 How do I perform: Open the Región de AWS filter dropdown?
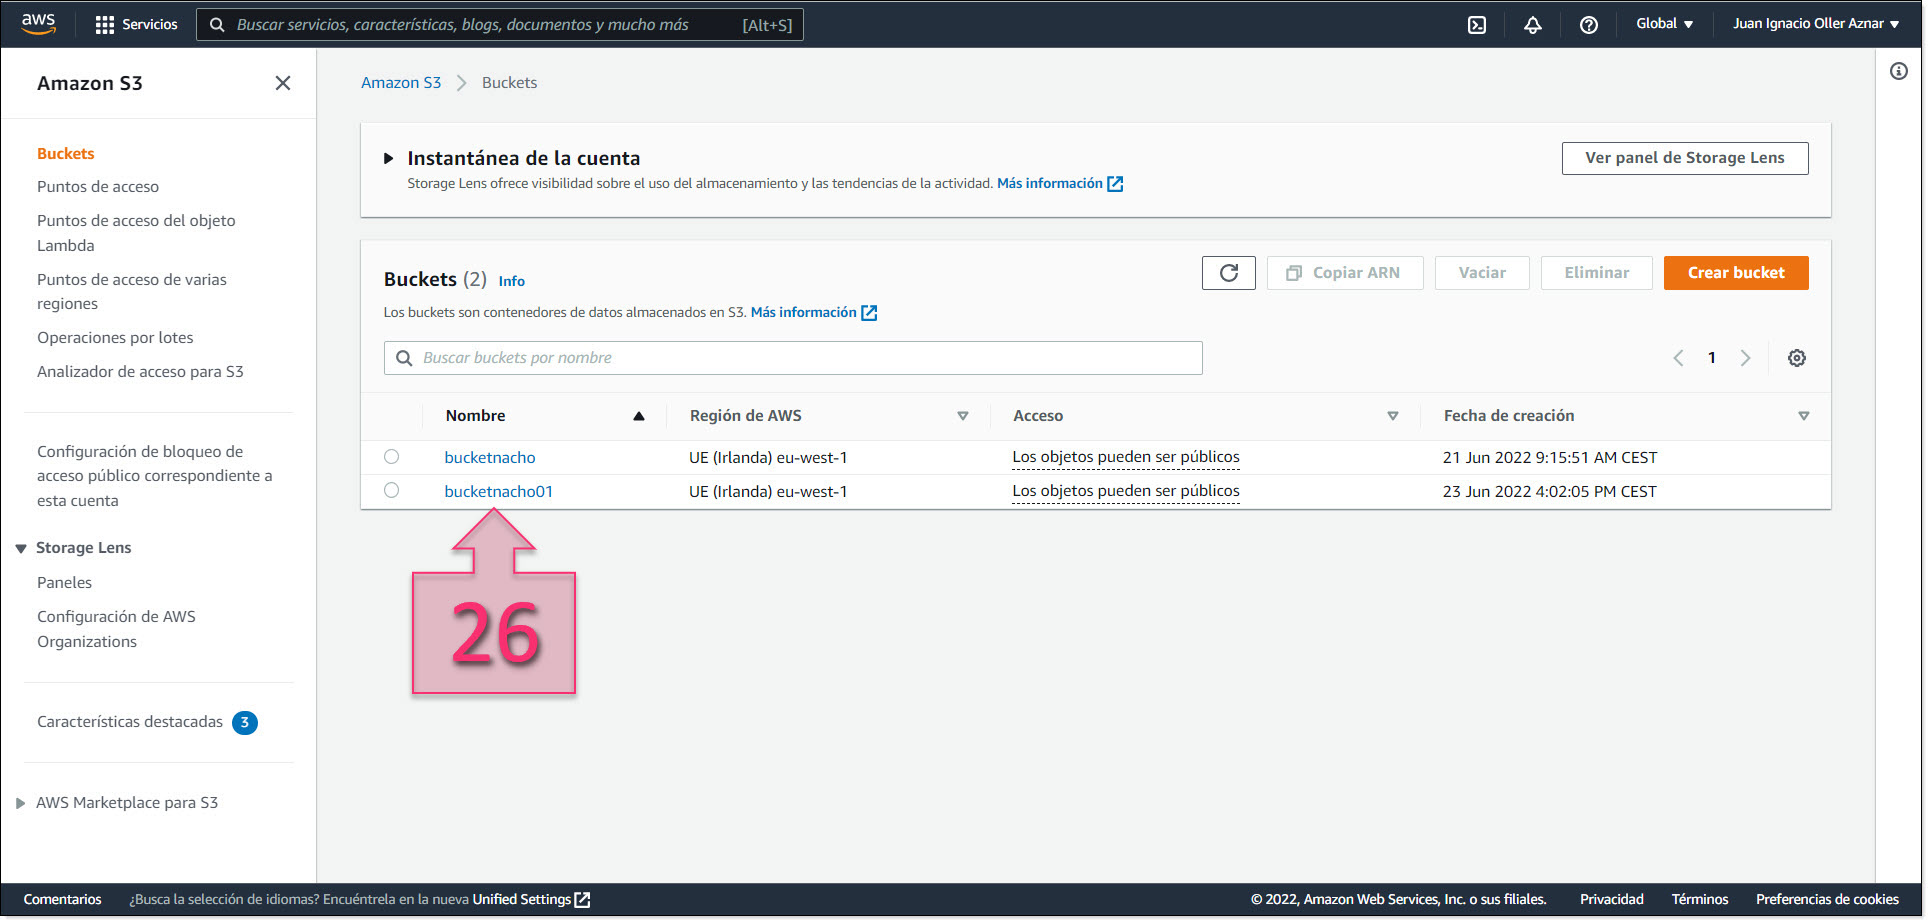[962, 415]
